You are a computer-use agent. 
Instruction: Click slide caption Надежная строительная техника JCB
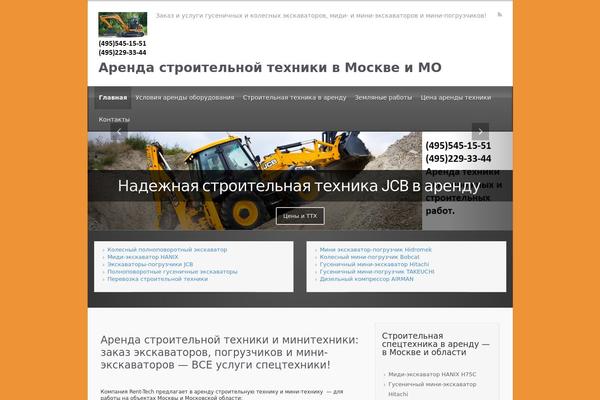(299, 186)
